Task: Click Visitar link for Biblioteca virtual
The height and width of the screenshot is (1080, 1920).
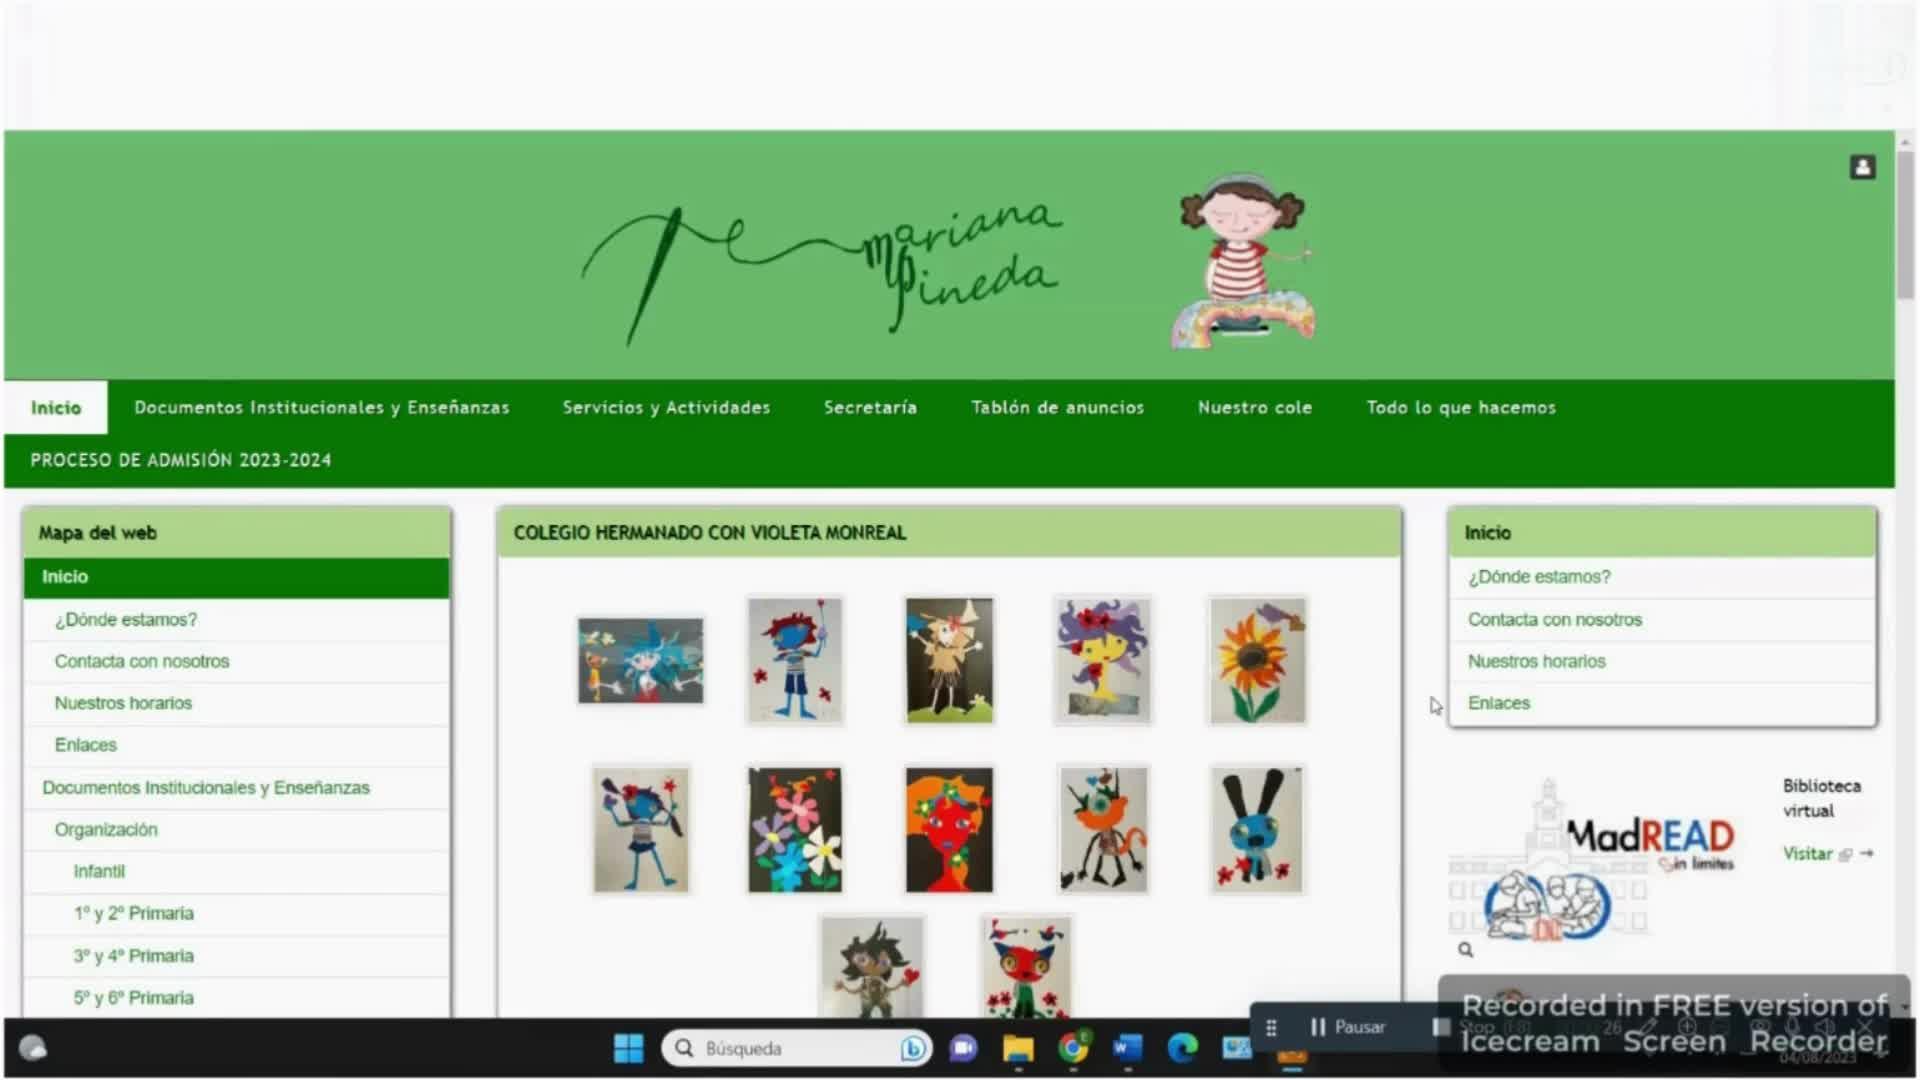Action: tap(1808, 853)
